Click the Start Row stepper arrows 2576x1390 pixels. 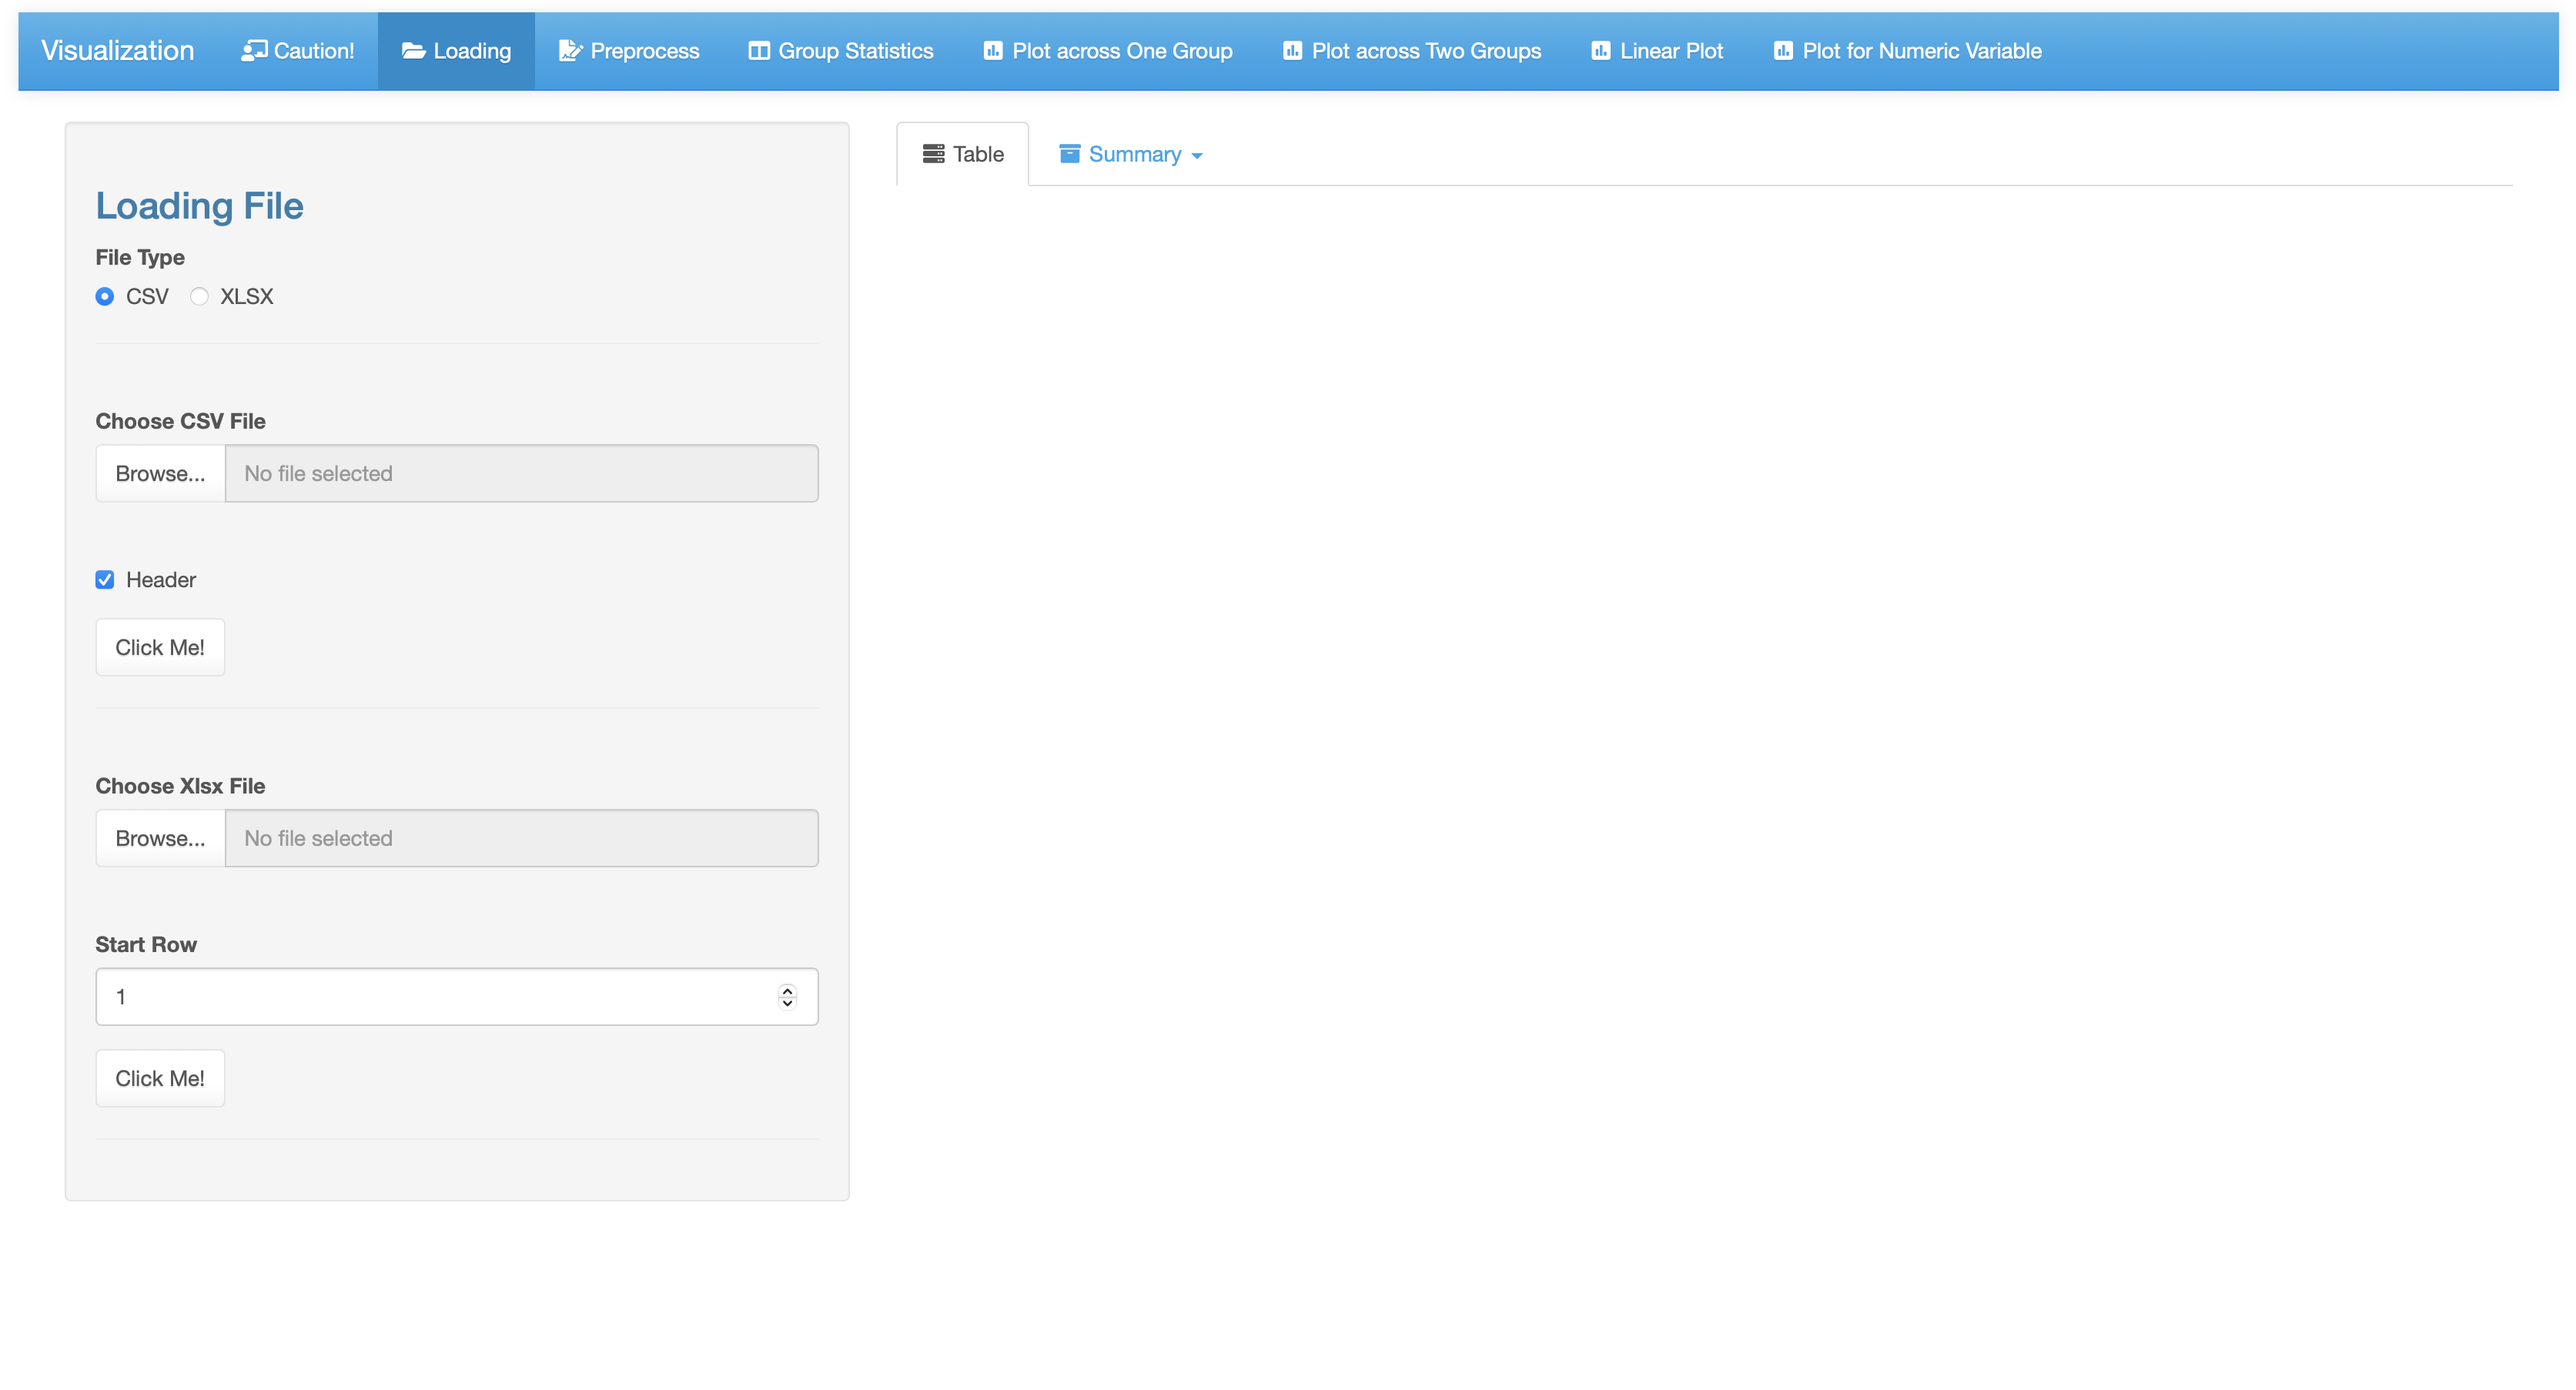[787, 997]
